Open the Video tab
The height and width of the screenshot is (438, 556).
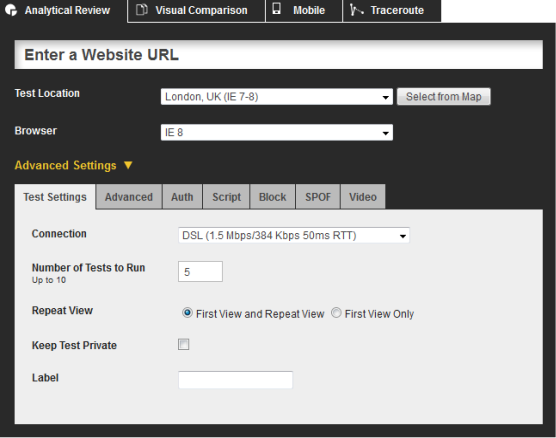pos(363,197)
